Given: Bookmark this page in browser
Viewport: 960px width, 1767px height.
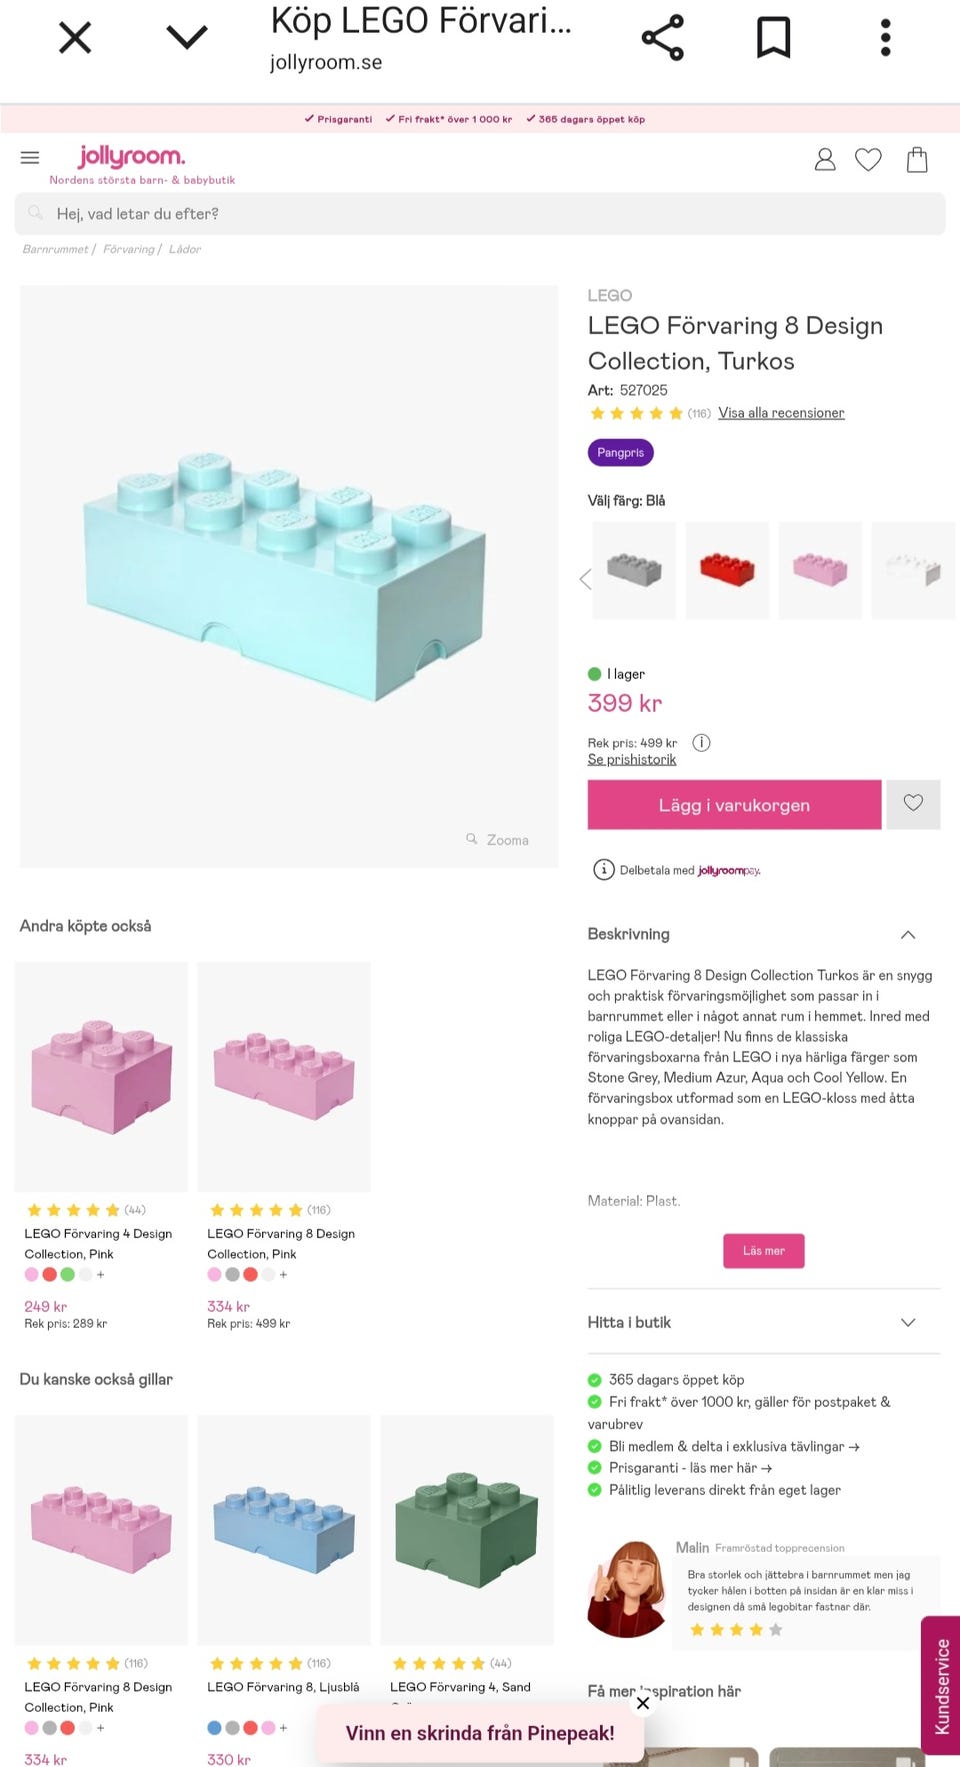Looking at the screenshot, I should click(x=773, y=38).
